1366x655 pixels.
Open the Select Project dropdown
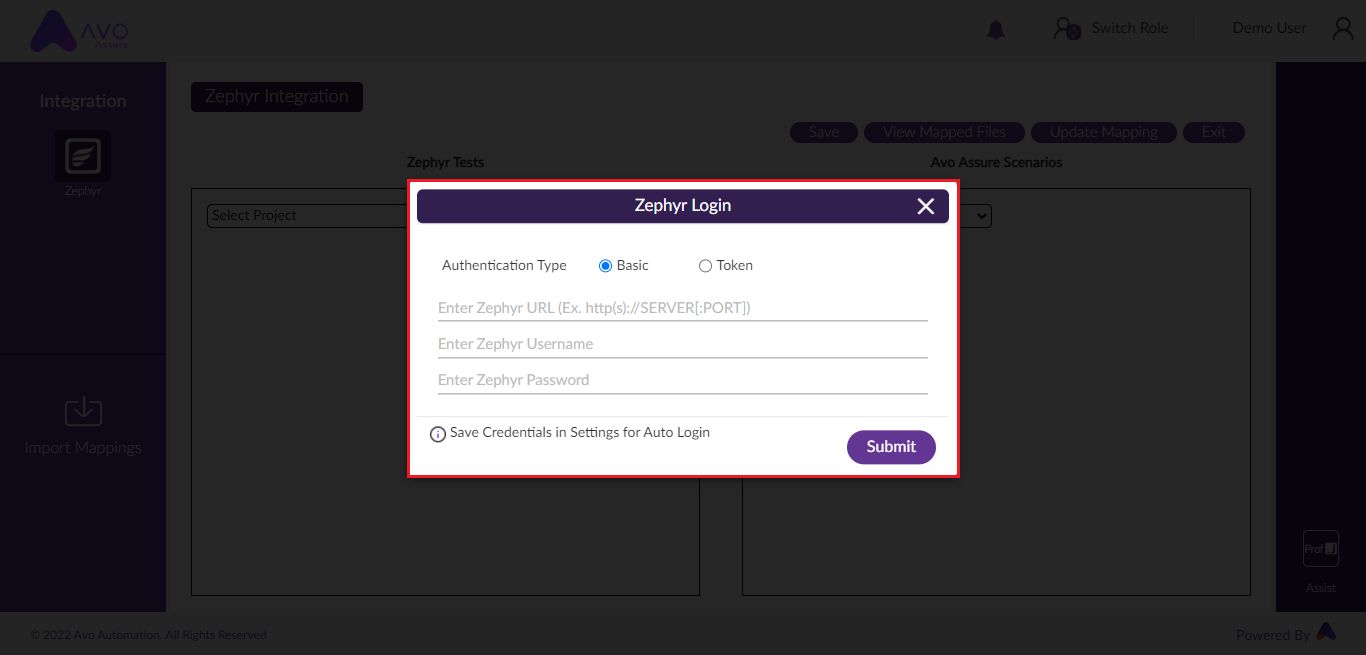tap(308, 216)
